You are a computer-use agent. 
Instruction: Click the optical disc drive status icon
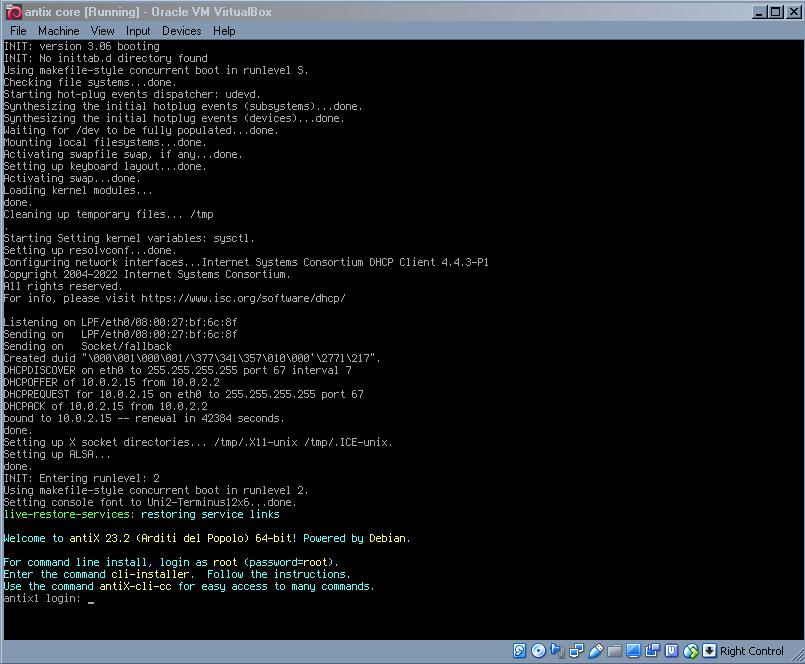coord(538,651)
